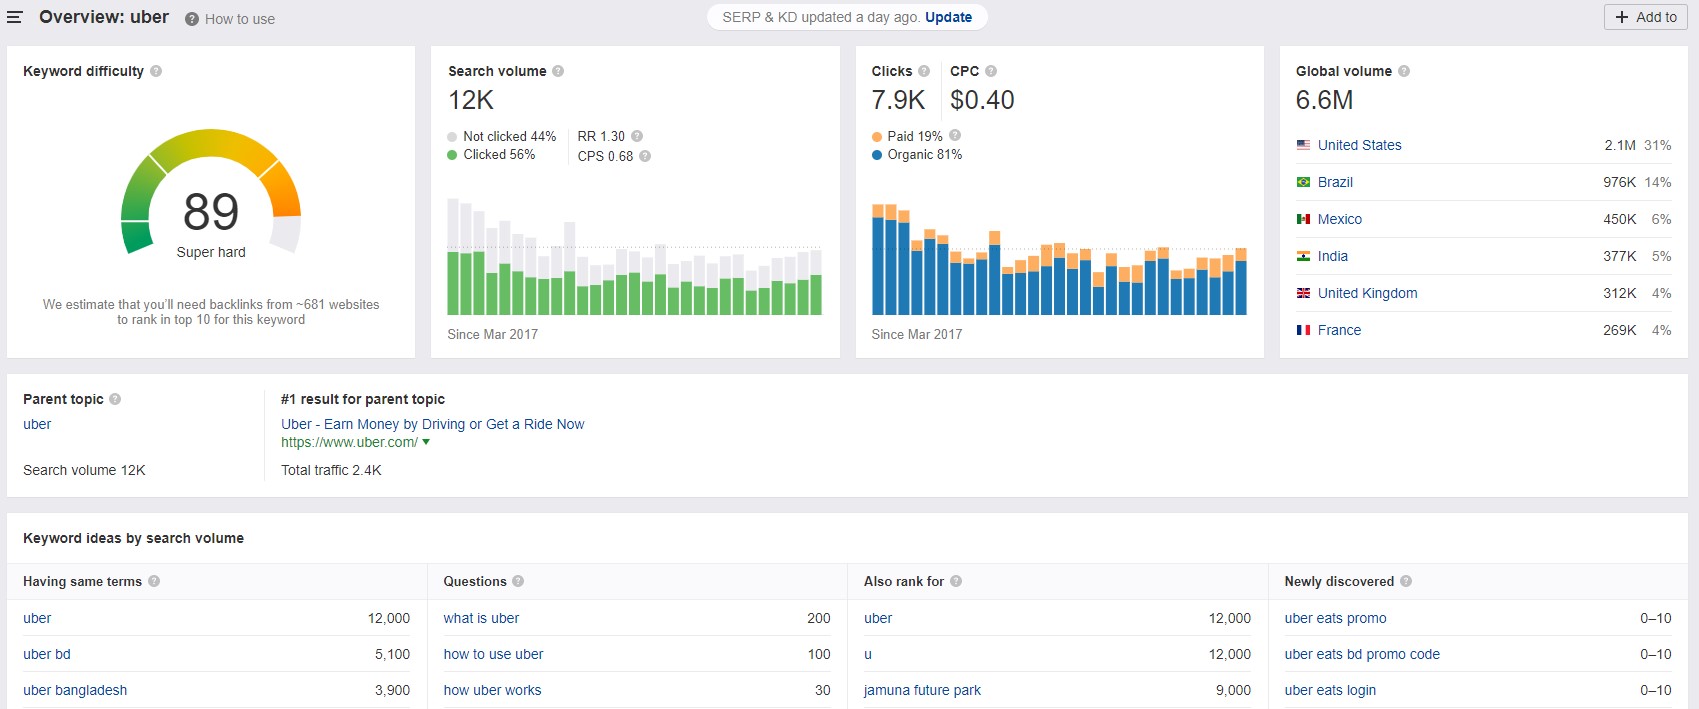Click the keyword difficulty gauge showing 89
1699x709 pixels.
tap(211, 191)
